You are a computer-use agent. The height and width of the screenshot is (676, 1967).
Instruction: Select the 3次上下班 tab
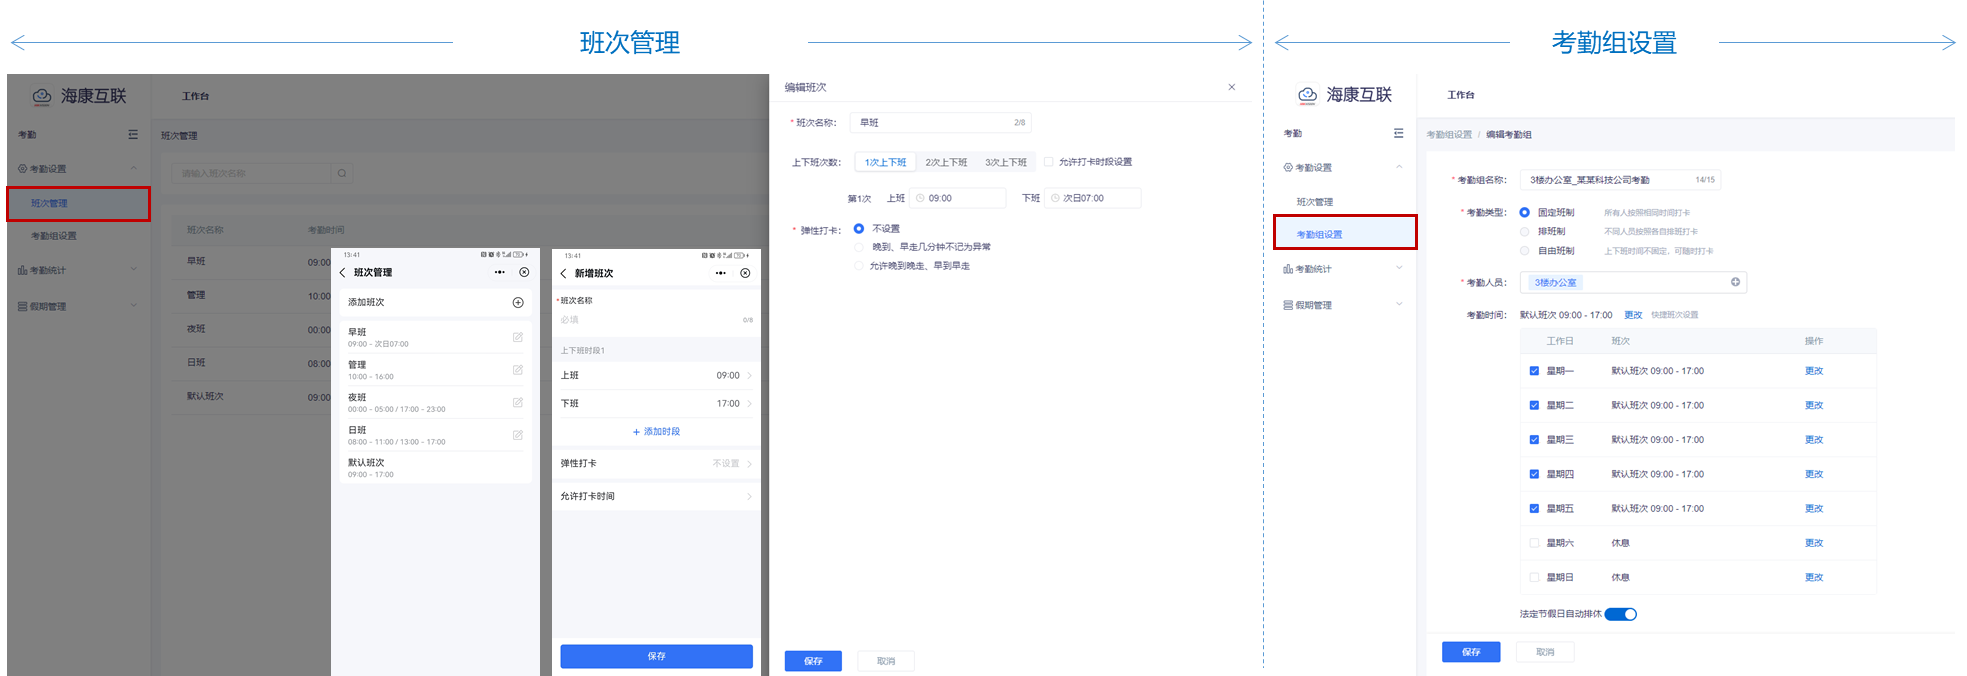point(1005,162)
